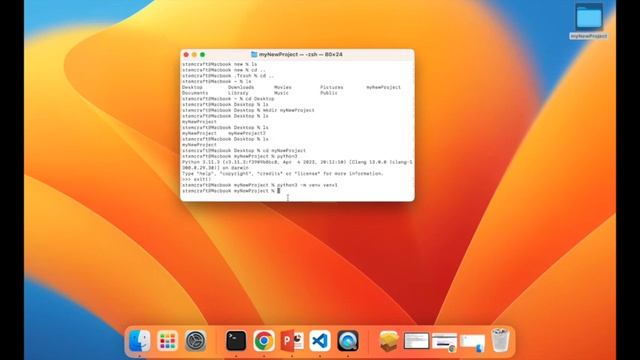Restore the minimized window with blue badge
The width and height of the screenshot is (640, 360).
point(472,343)
